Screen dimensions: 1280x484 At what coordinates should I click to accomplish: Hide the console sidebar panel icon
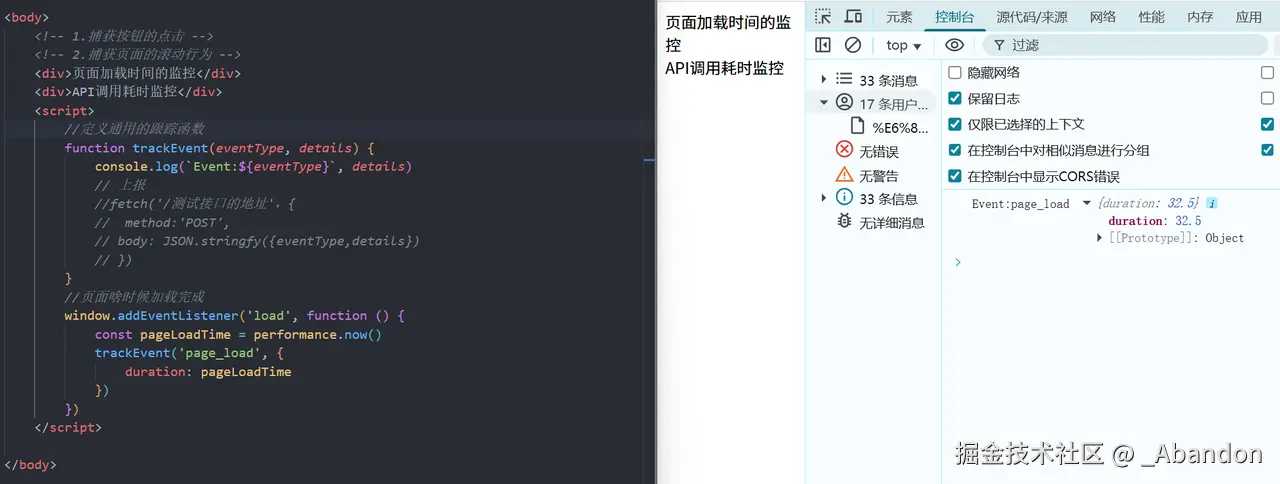point(822,45)
